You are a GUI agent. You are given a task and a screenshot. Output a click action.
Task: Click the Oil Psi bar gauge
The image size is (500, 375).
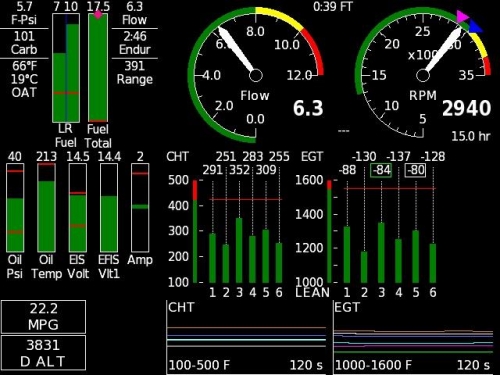click(15, 207)
